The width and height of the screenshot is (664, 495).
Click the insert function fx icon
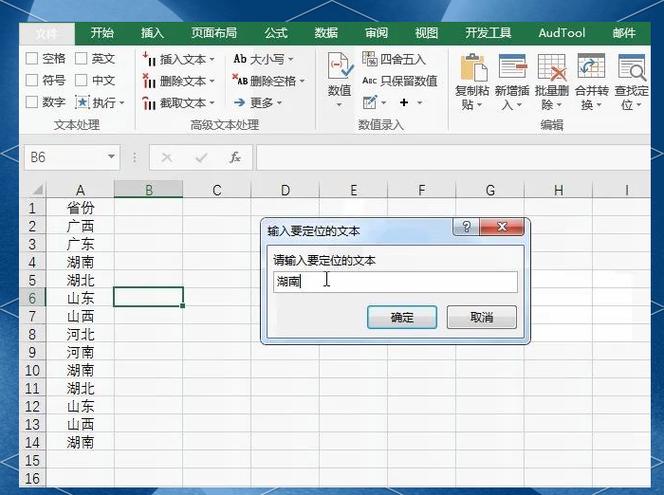click(x=235, y=158)
